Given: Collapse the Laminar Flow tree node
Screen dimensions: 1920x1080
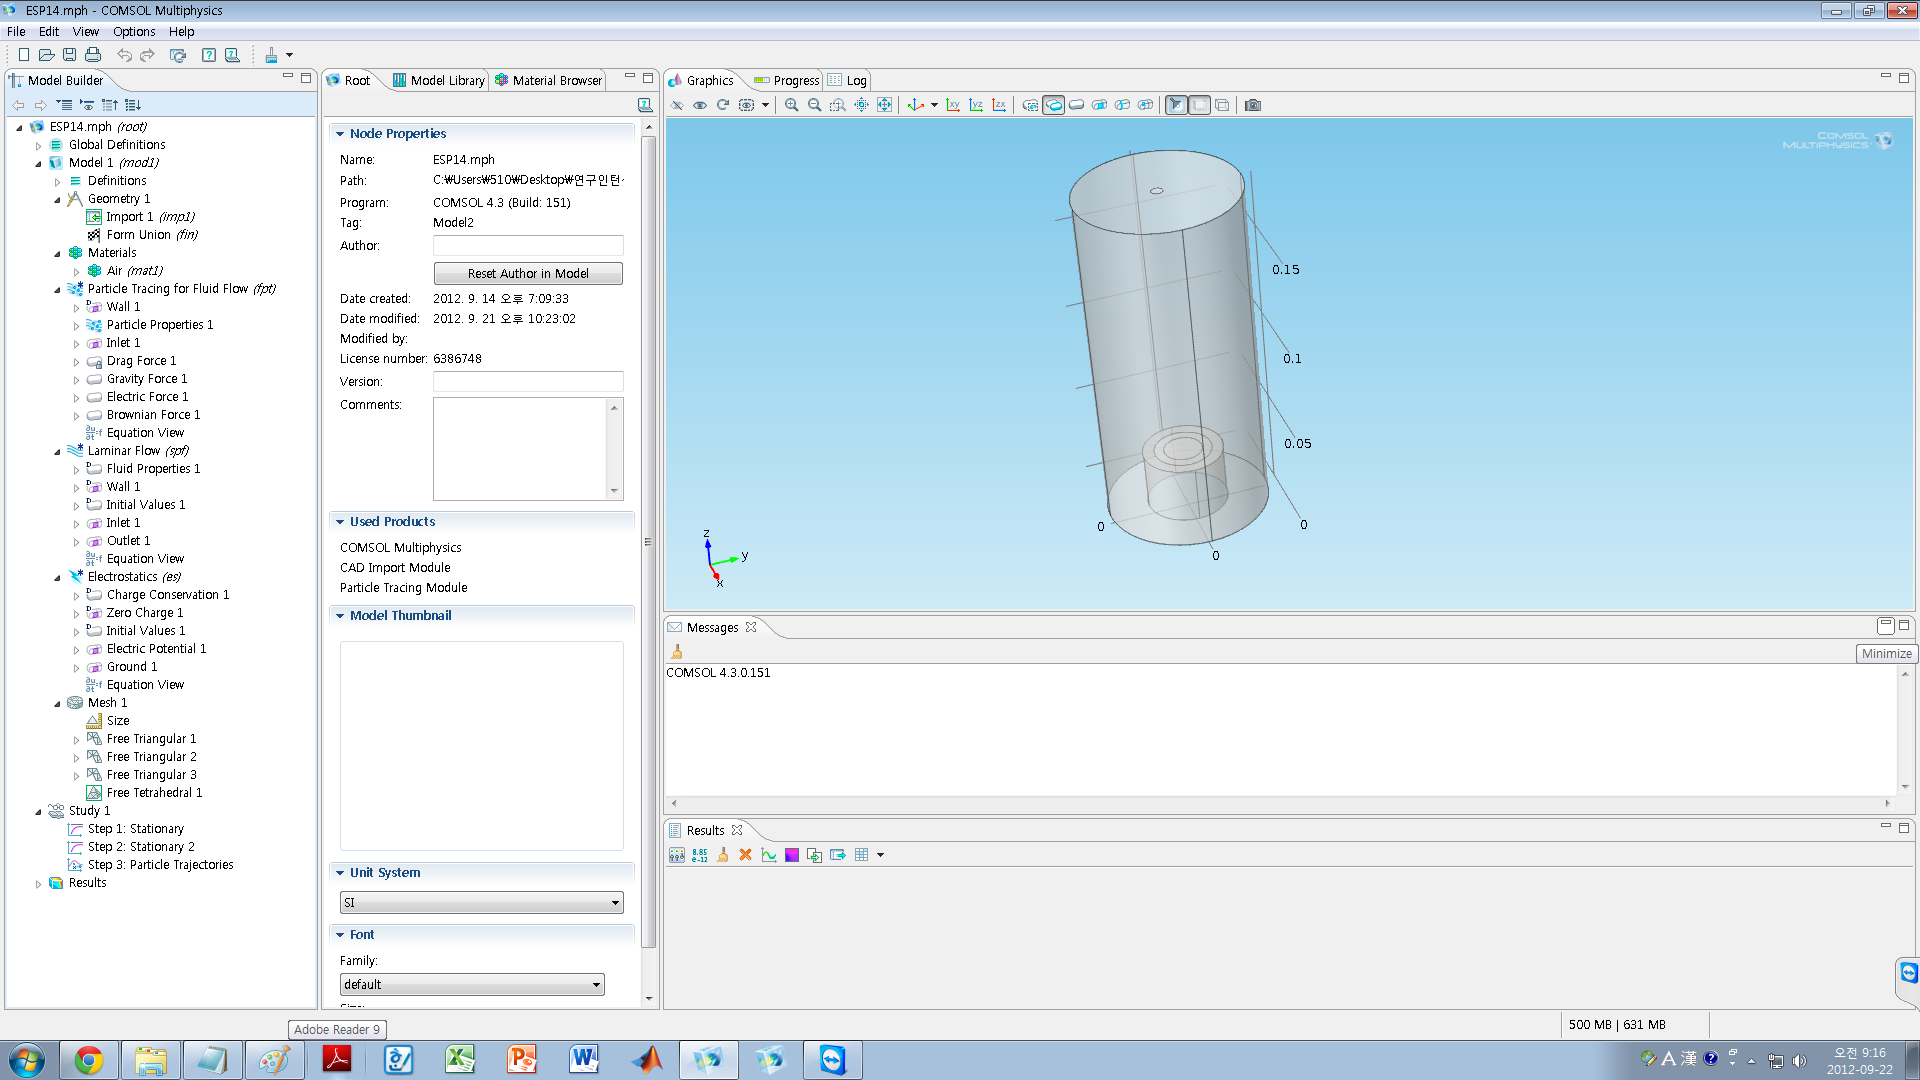Looking at the screenshot, I should tap(57, 451).
